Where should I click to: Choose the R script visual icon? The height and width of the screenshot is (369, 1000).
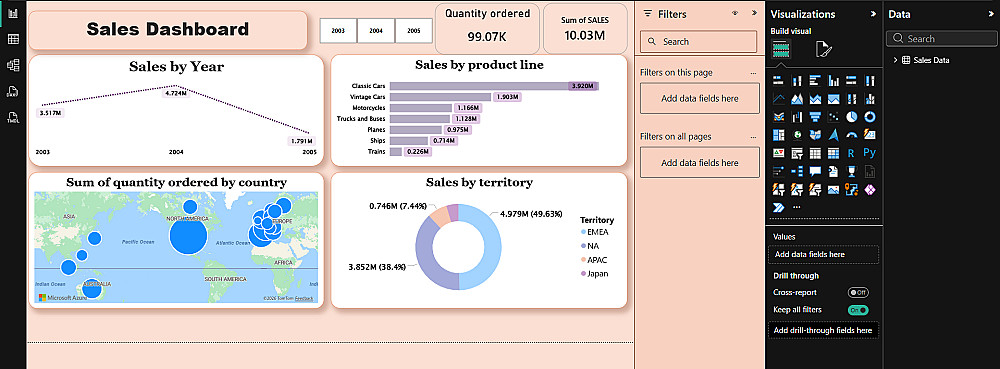tap(851, 153)
